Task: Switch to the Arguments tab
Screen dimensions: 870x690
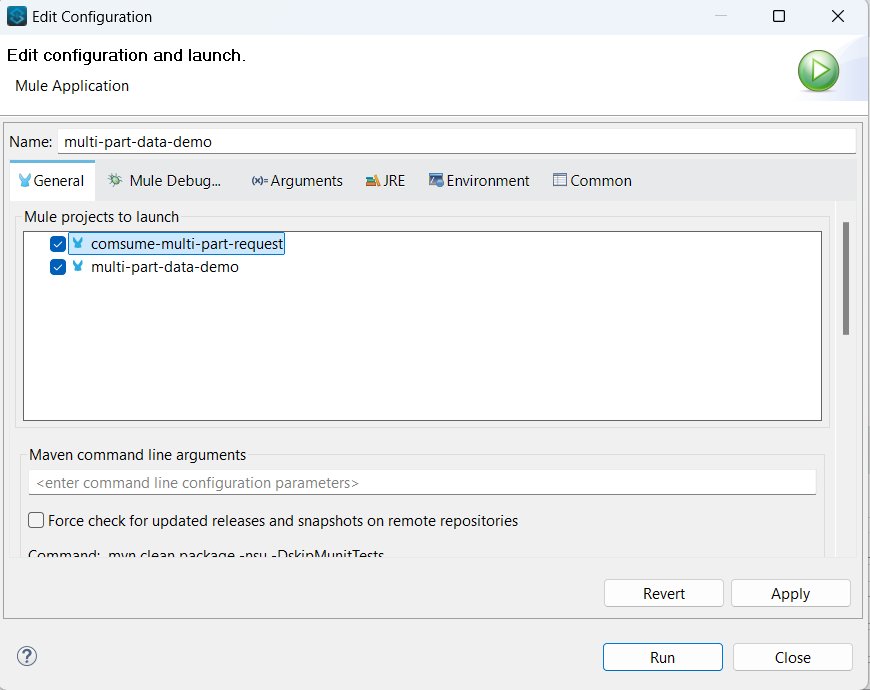Action: (x=297, y=181)
